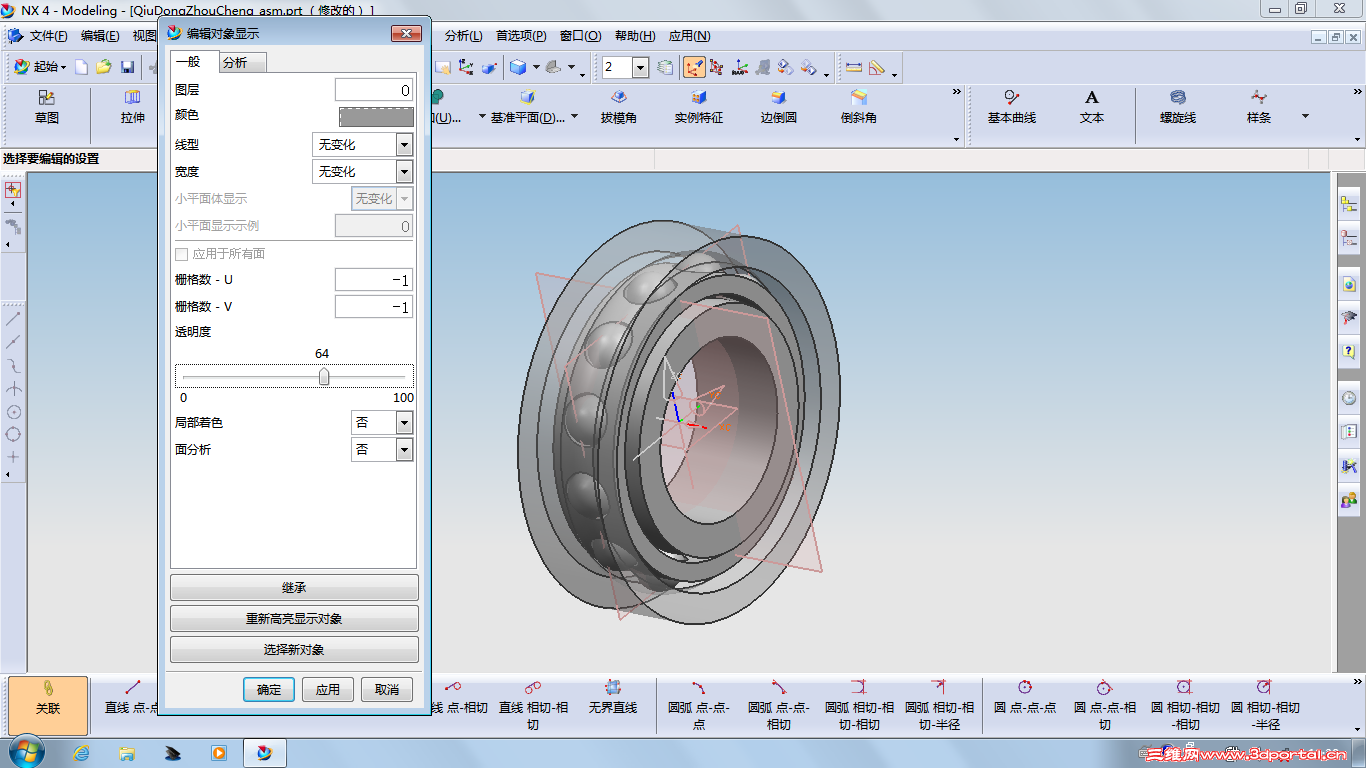Click the Translucency (透明度) slider handle
The image size is (1366, 768).
324,377
